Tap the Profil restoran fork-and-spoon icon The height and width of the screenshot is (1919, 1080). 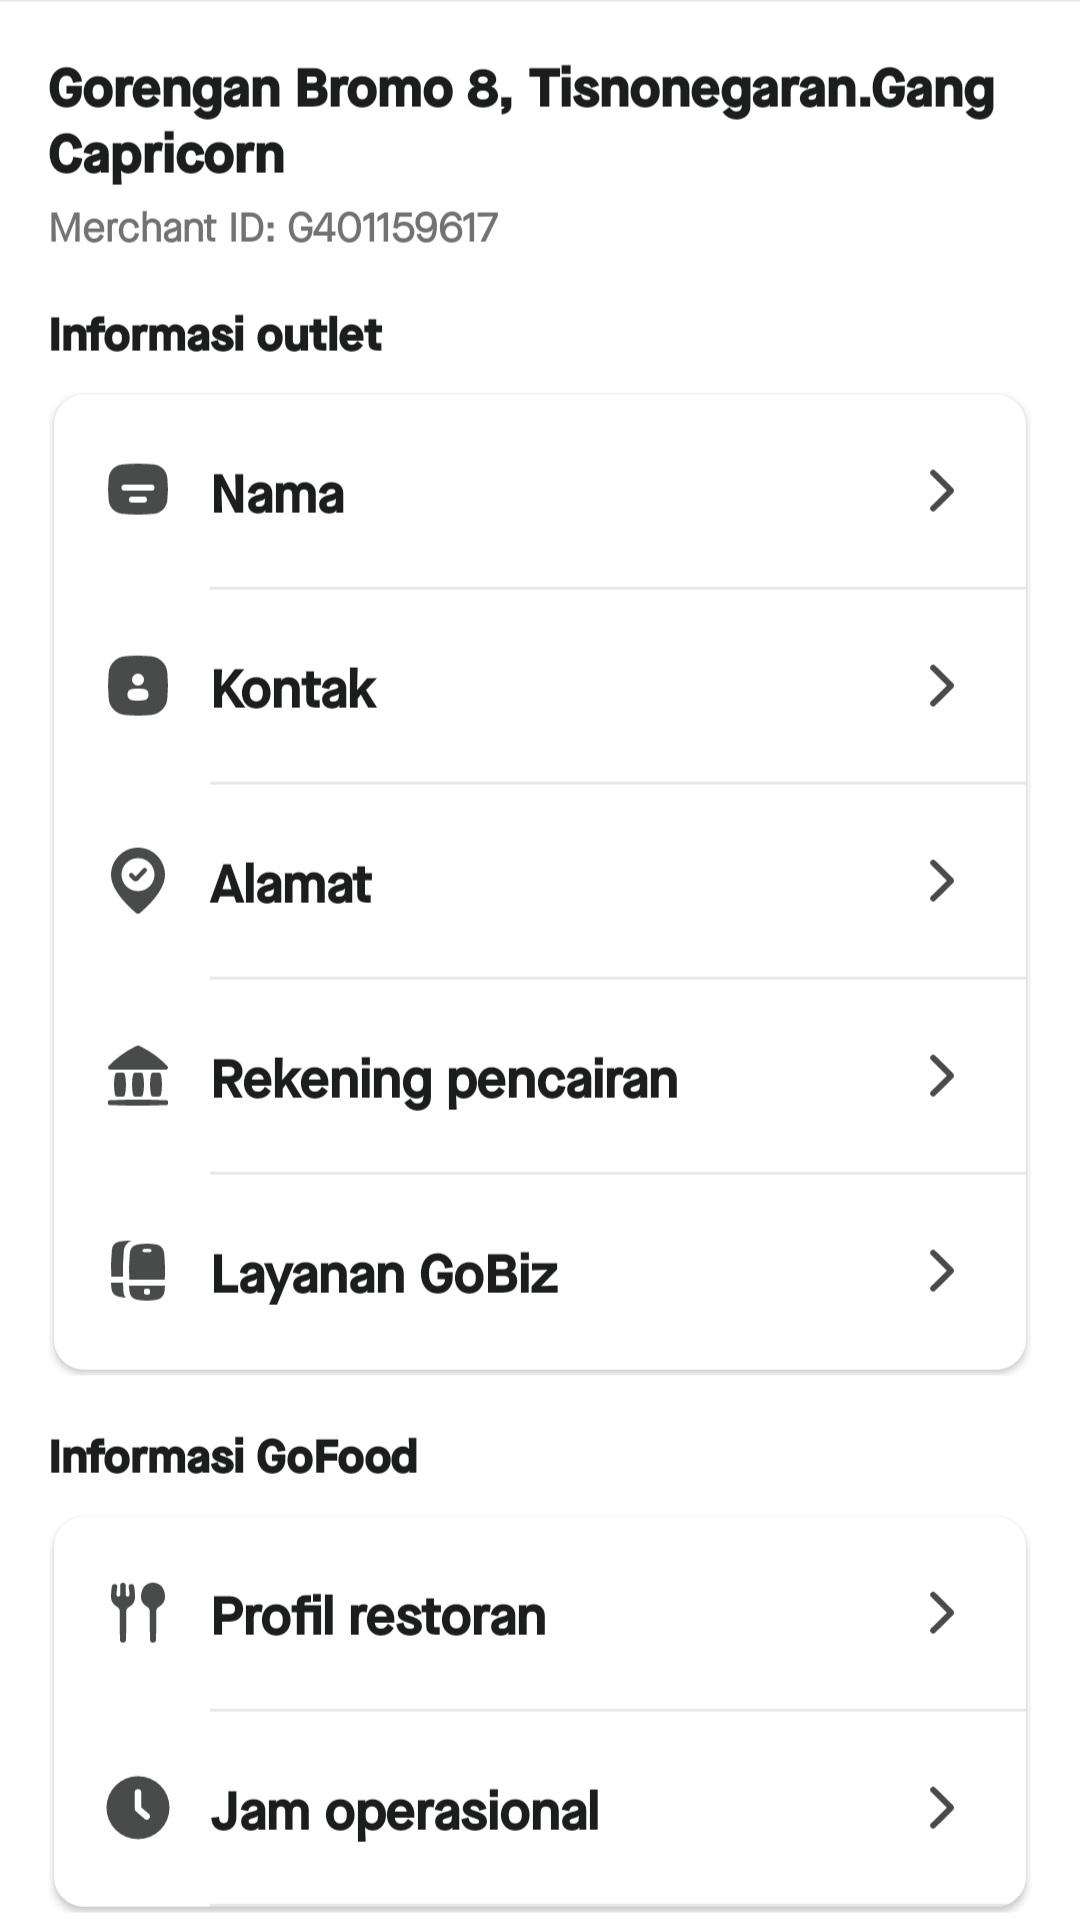[138, 1613]
